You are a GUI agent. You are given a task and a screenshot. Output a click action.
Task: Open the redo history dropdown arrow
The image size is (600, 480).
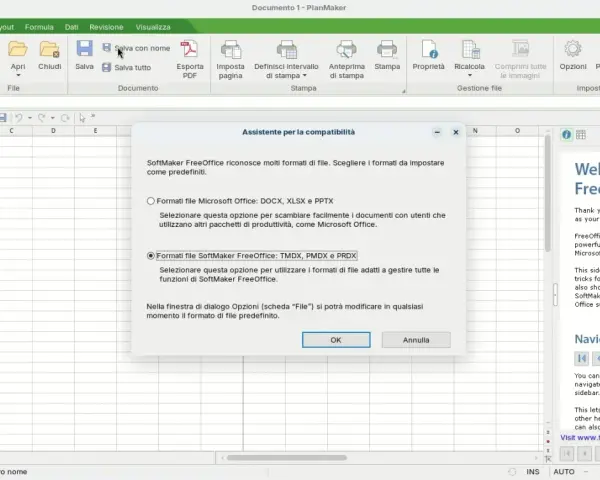click(53, 118)
